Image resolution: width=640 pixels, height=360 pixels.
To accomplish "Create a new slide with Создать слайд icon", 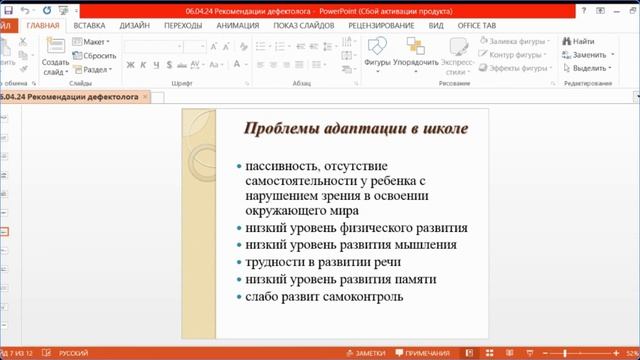I will pos(56,45).
